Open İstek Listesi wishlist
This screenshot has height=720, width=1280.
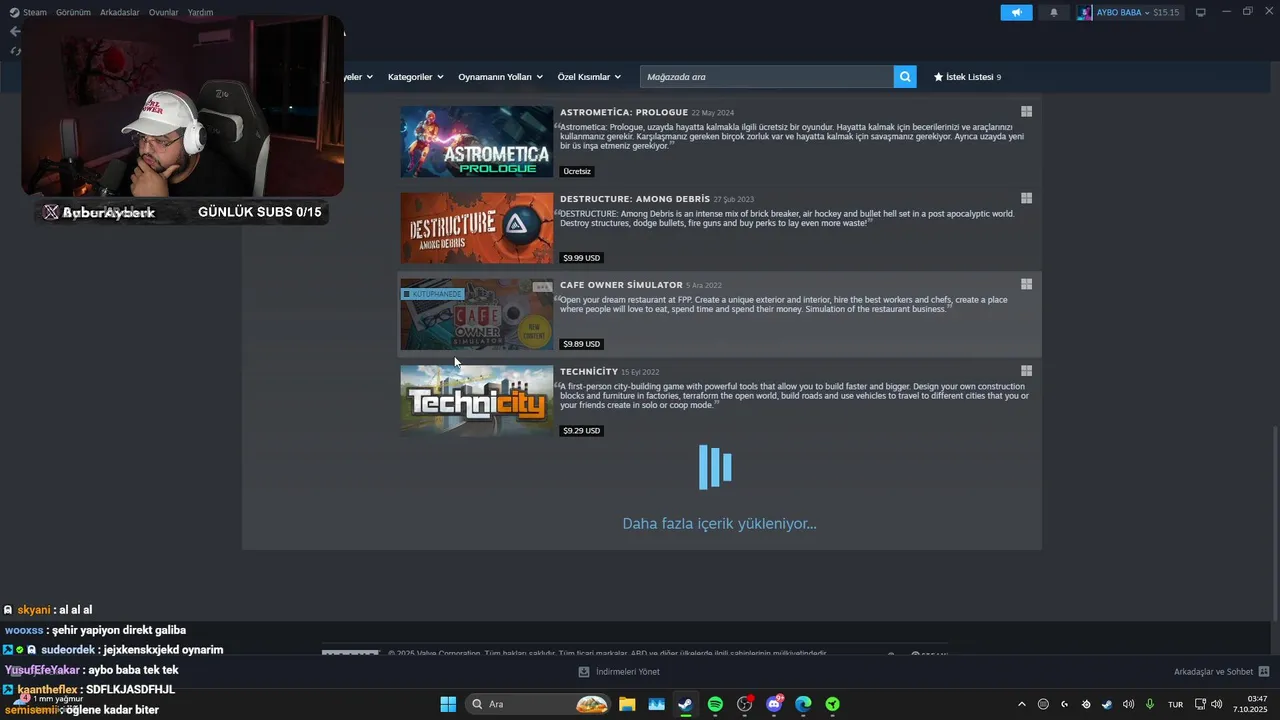coord(967,77)
